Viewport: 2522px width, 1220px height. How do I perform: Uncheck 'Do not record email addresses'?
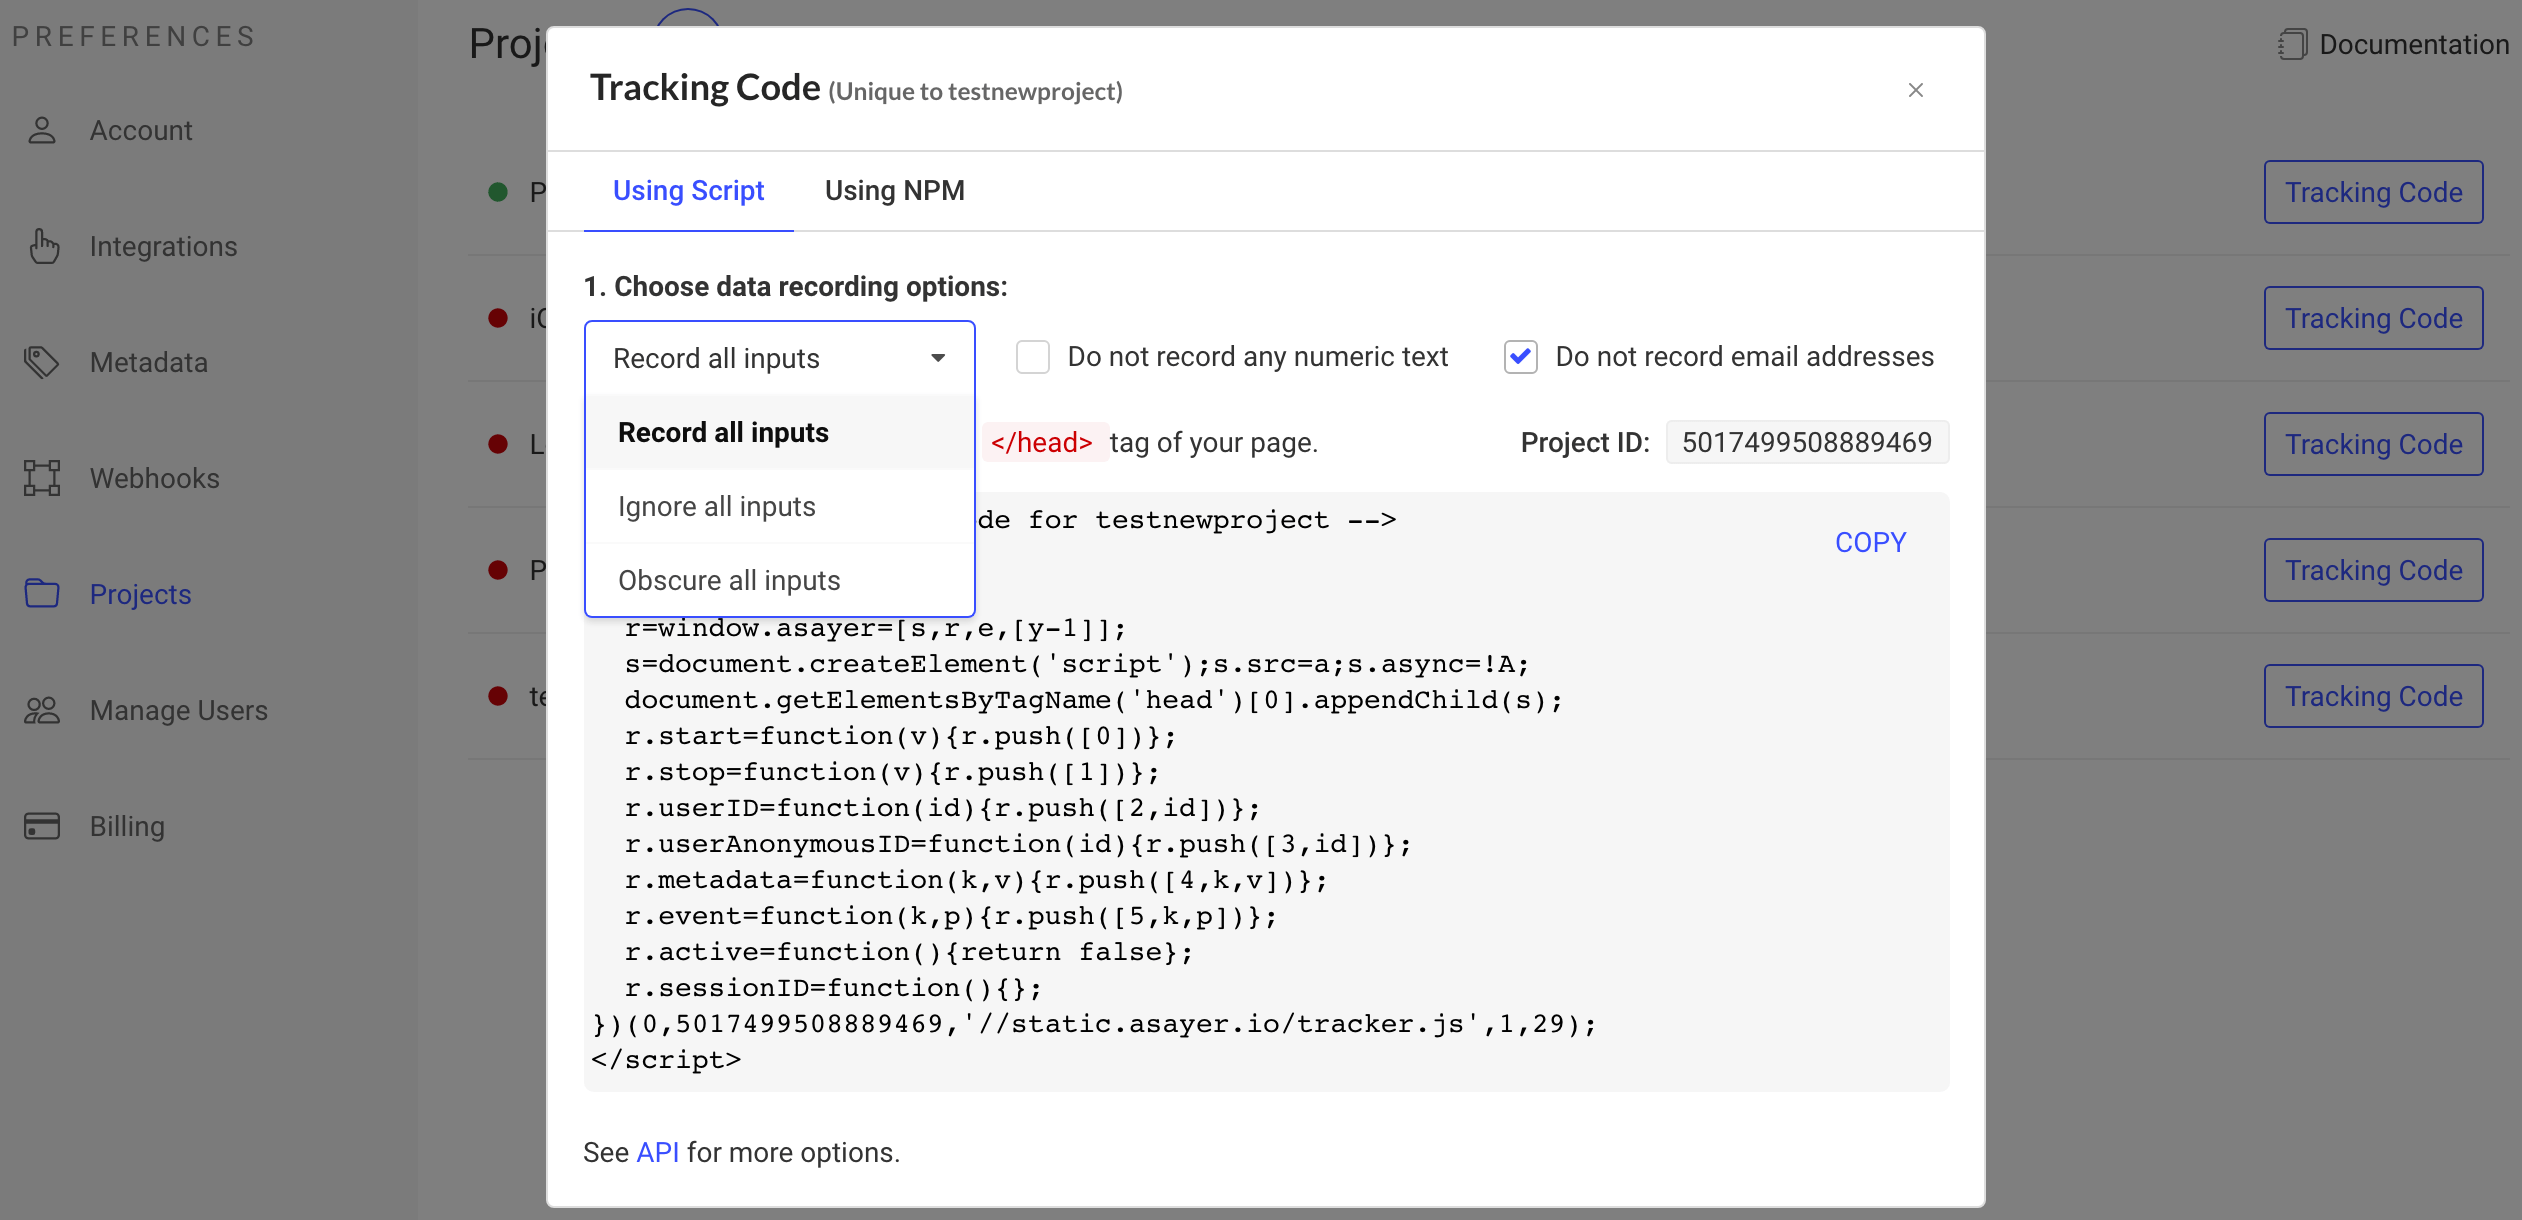click(x=1521, y=357)
